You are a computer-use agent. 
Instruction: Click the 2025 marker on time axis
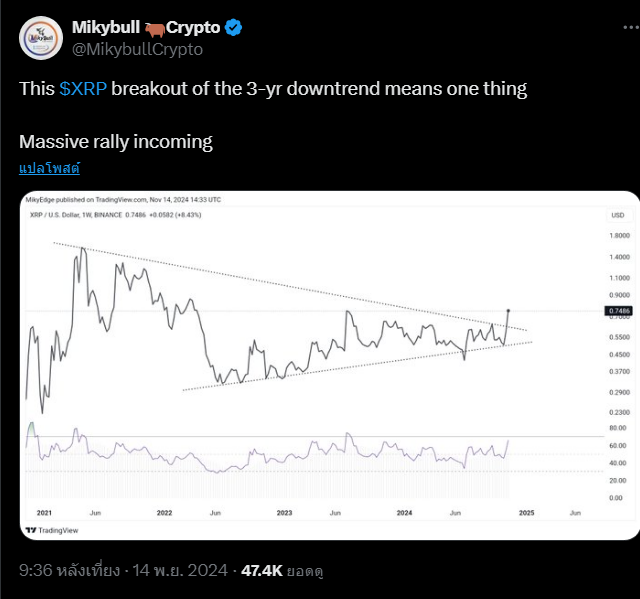click(526, 512)
